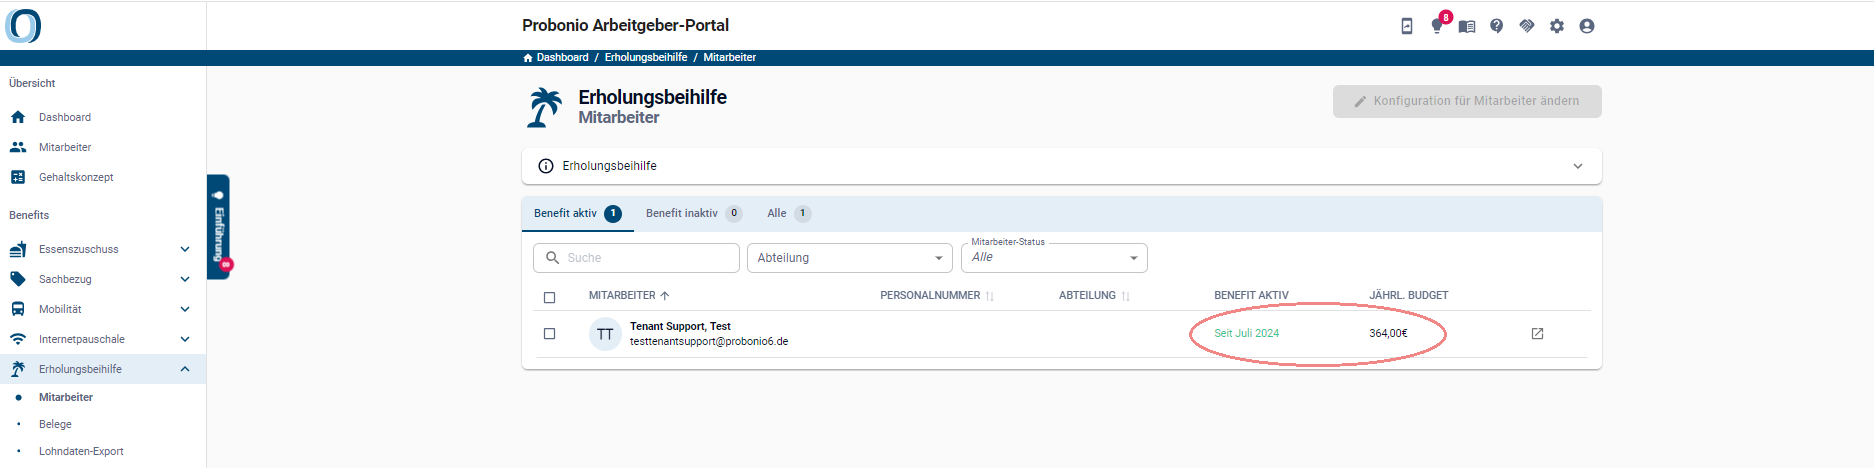
Task: Click the Mobilität bus icon
Action: [x=18, y=309]
